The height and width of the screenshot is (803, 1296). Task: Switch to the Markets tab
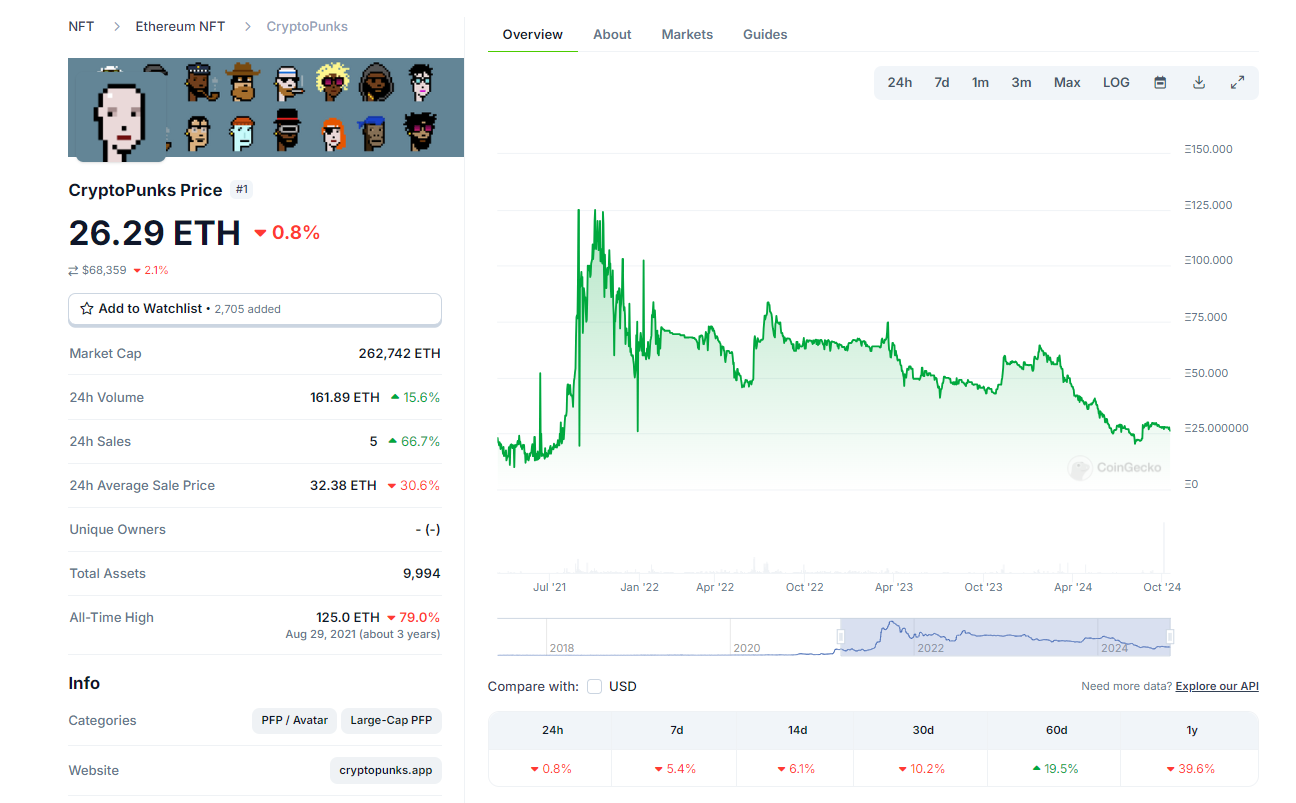[x=687, y=34]
